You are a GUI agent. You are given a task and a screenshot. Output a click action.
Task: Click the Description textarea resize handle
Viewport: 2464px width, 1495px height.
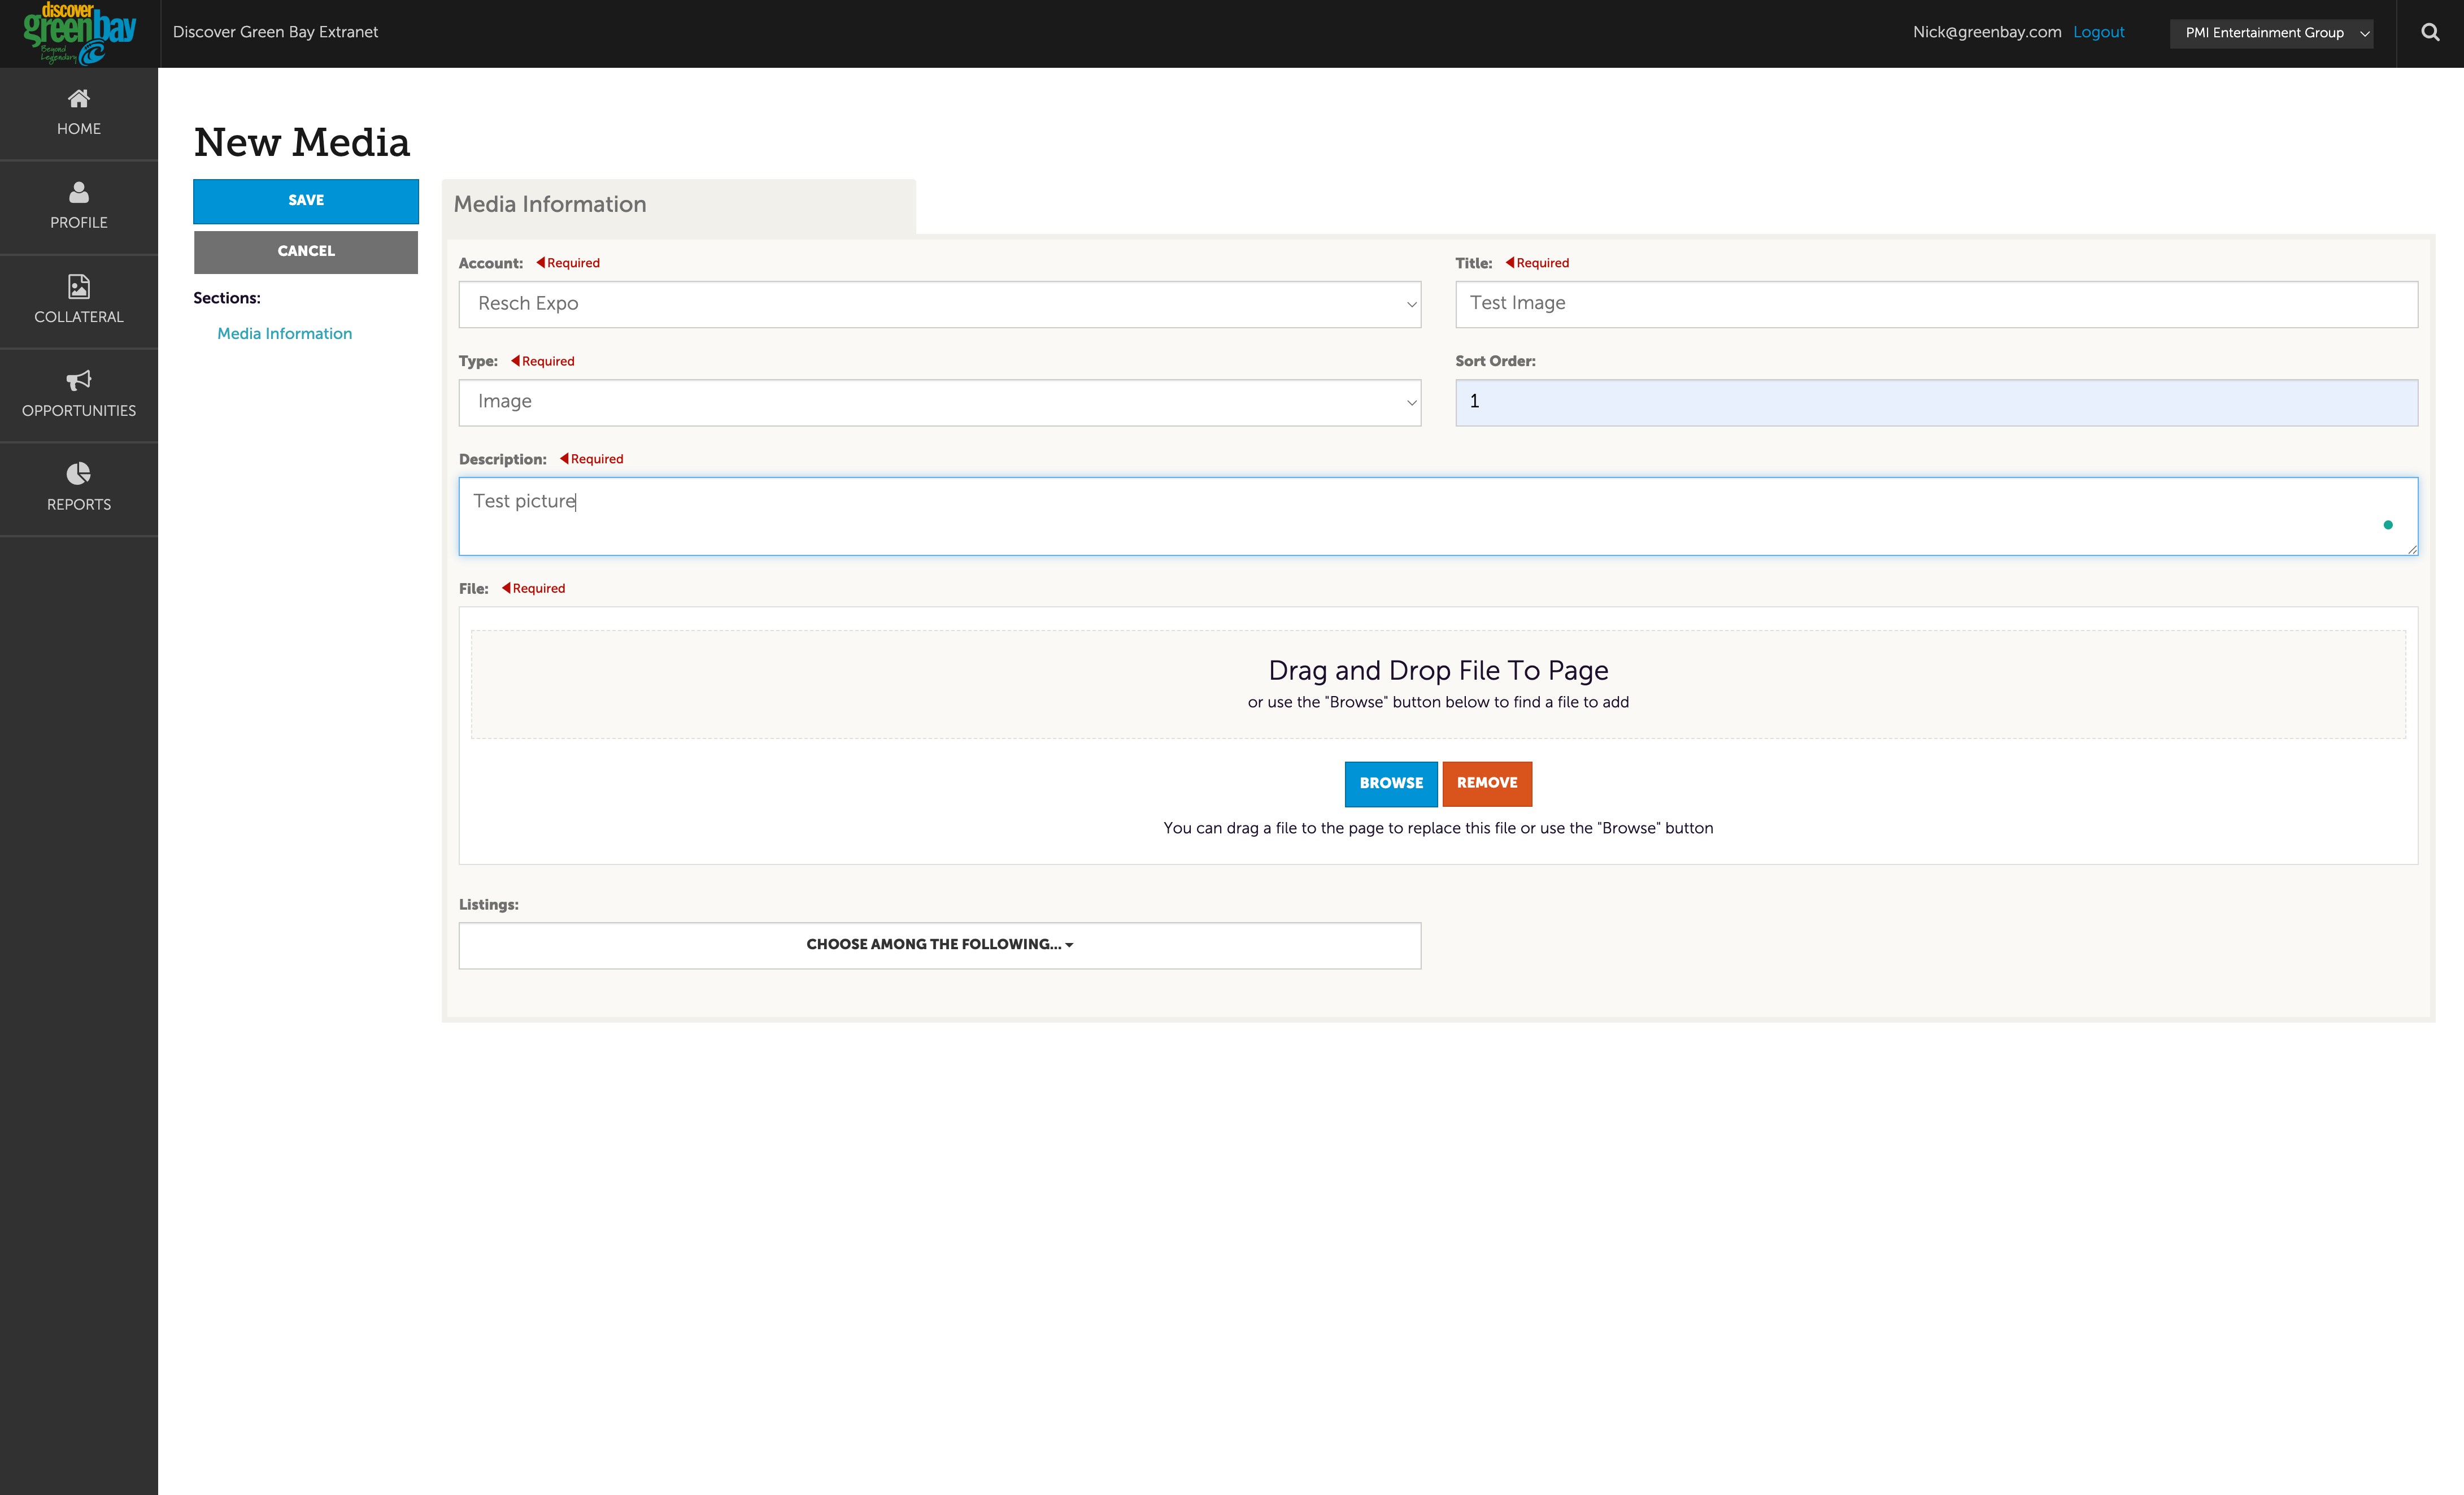click(x=2412, y=549)
